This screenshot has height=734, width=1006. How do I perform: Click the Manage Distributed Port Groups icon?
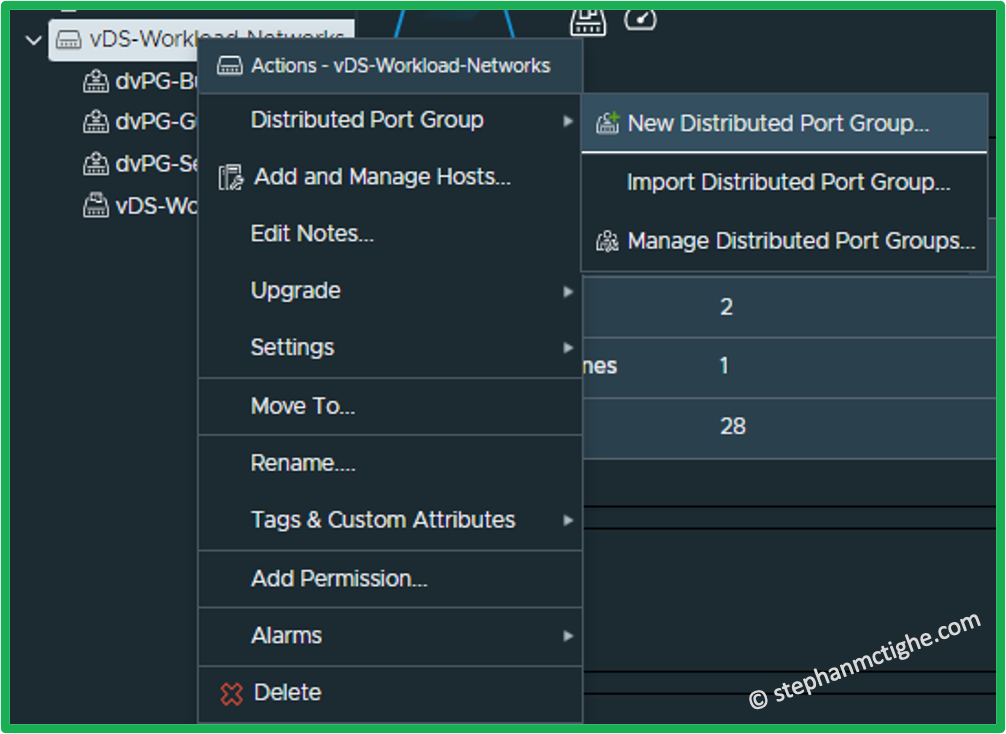pos(607,241)
